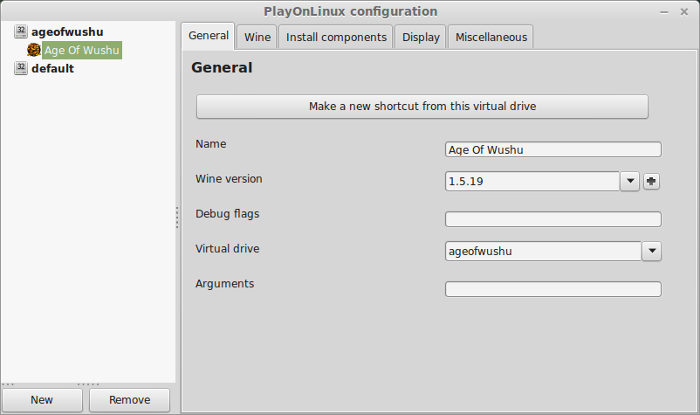This screenshot has height=415, width=700.
Task: Click the Arguments input field
Action: pyautogui.click(x=553, y=289)
